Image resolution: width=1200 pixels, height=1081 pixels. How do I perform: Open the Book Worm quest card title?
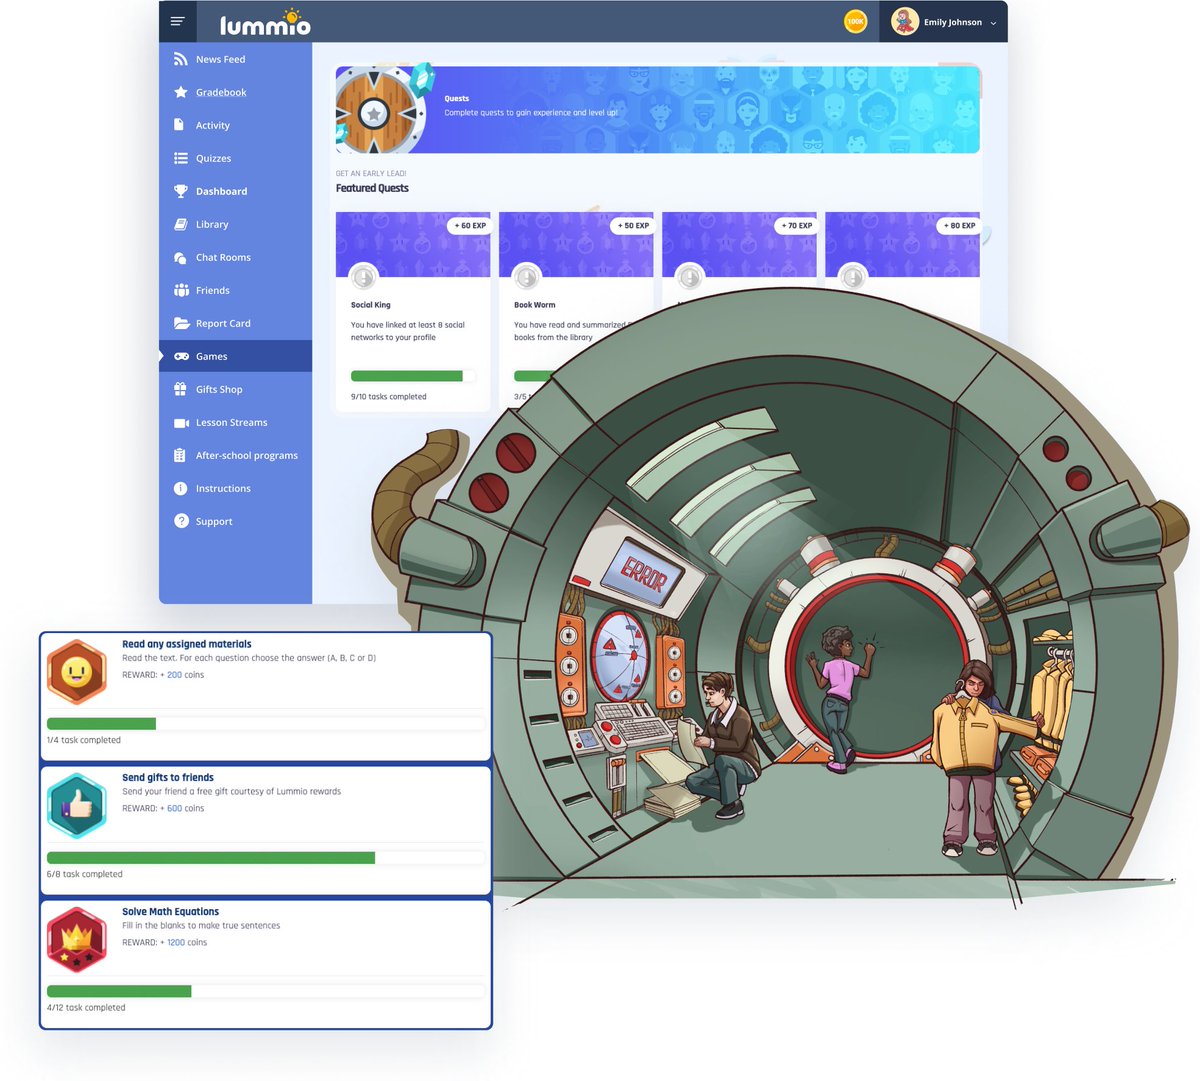click(535, 305)
